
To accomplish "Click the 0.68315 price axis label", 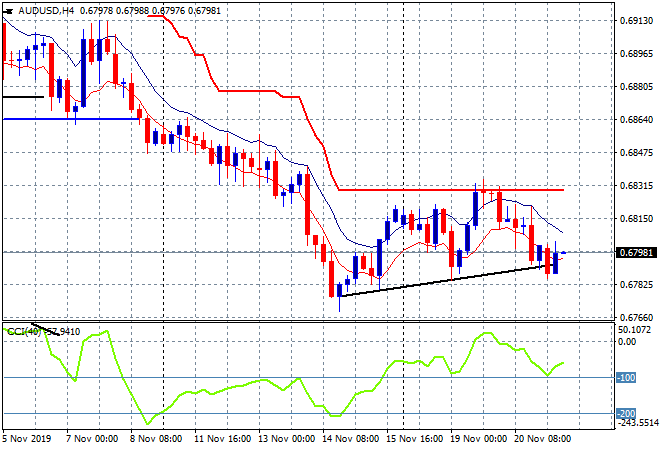I will point(637,186).
